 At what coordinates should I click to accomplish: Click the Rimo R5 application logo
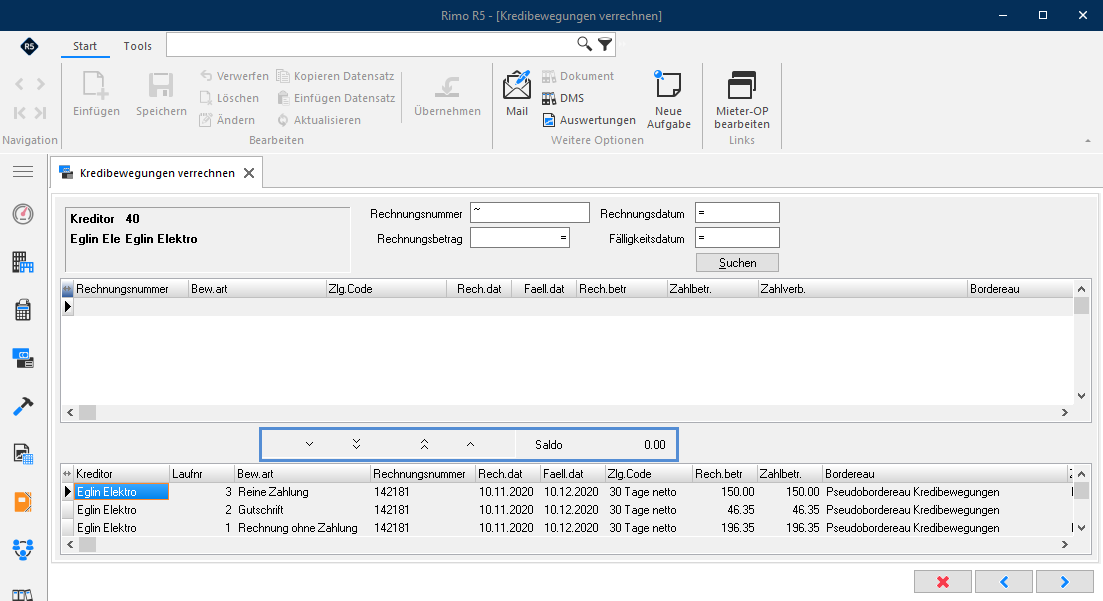pos(29,46)
